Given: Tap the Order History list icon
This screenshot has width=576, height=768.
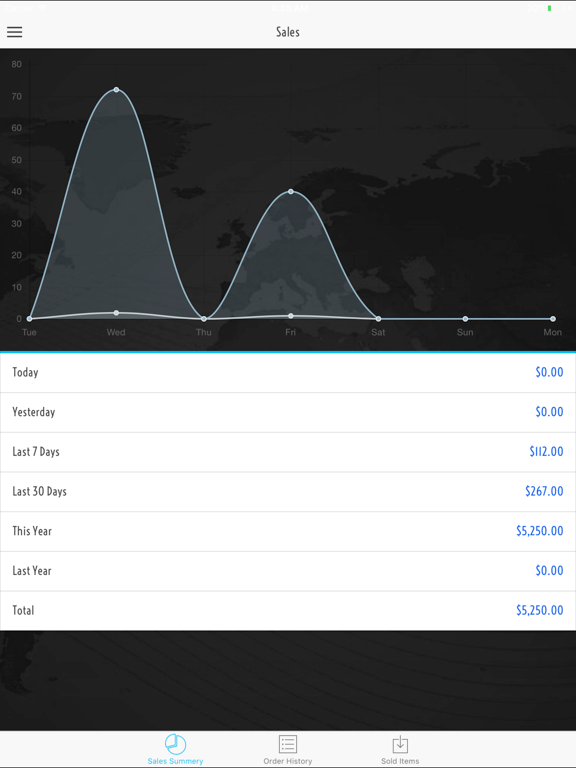Looking at the screenshot, I should [288, 744].
